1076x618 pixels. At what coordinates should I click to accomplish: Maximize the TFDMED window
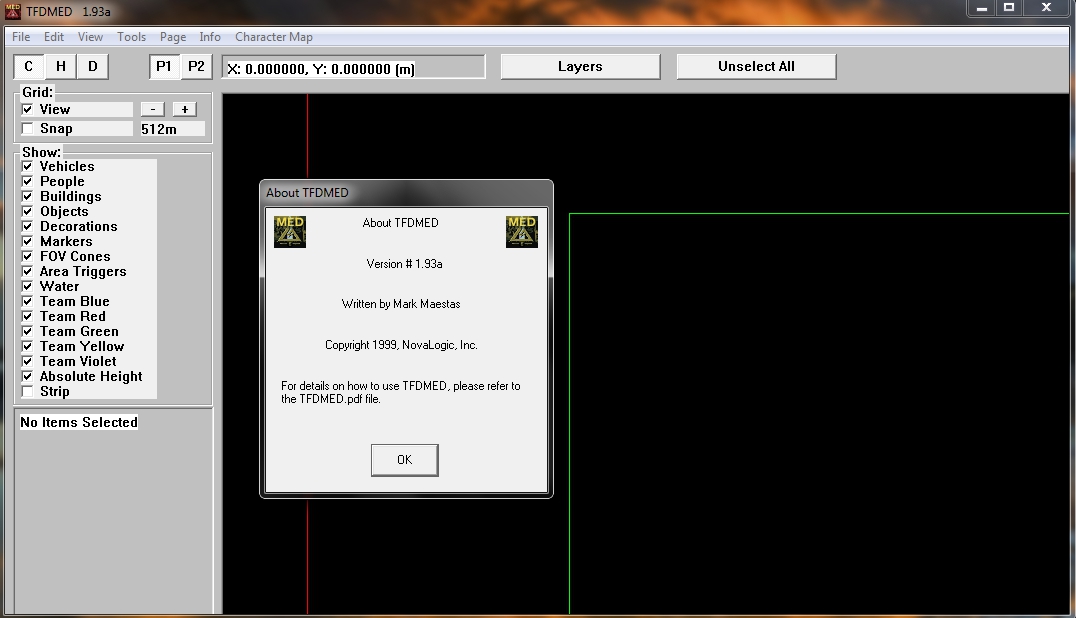[1009, 8]
